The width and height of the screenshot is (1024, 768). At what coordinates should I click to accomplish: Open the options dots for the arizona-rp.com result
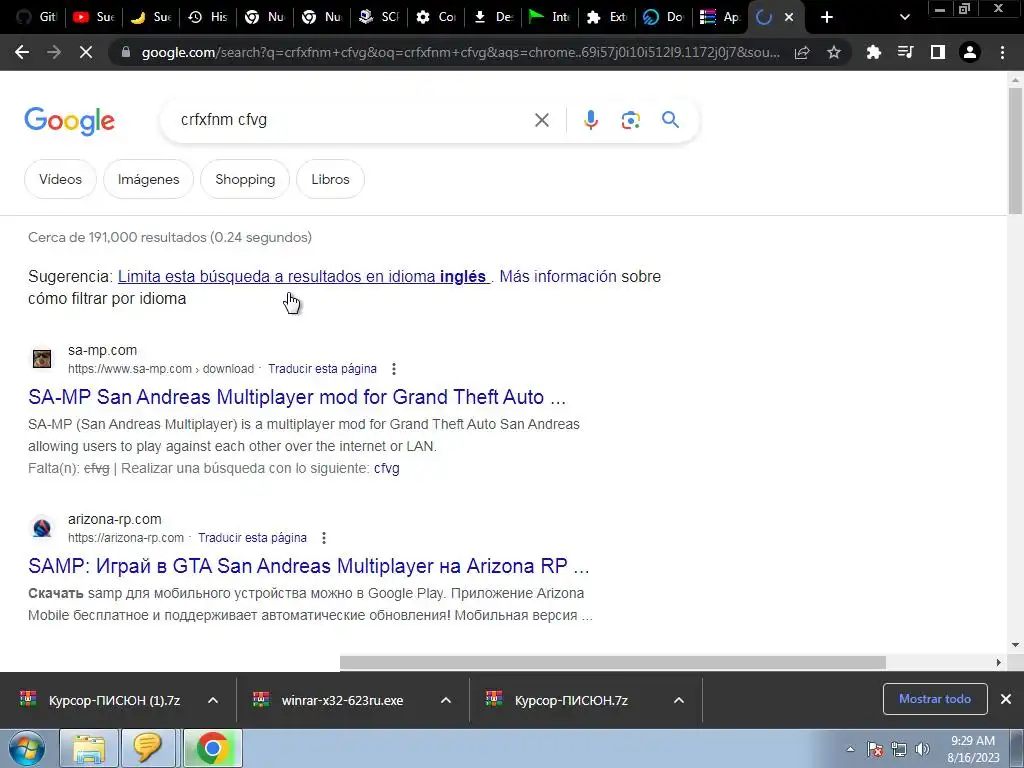pyautogui.click(x=324, y=538)
